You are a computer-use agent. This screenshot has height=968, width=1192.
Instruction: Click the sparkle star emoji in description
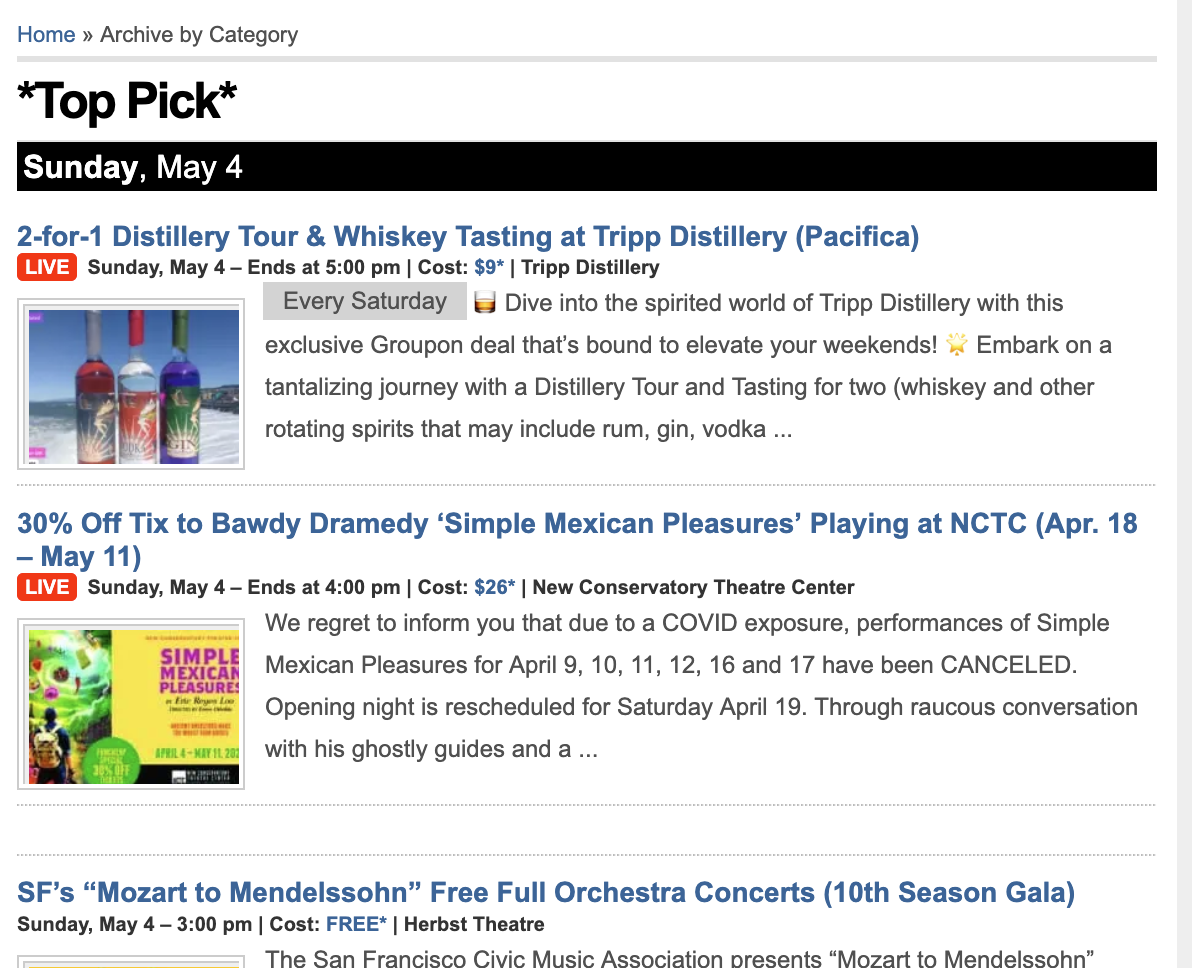[956, 344]
